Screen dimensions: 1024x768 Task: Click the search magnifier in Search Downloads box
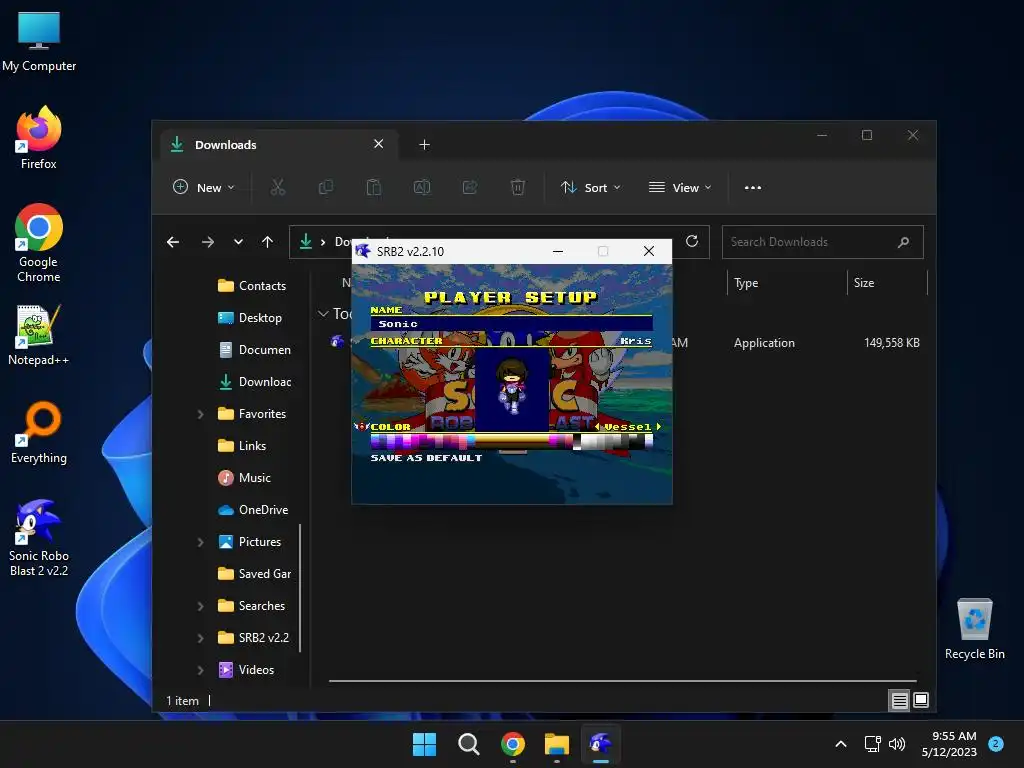pos(904,242)
